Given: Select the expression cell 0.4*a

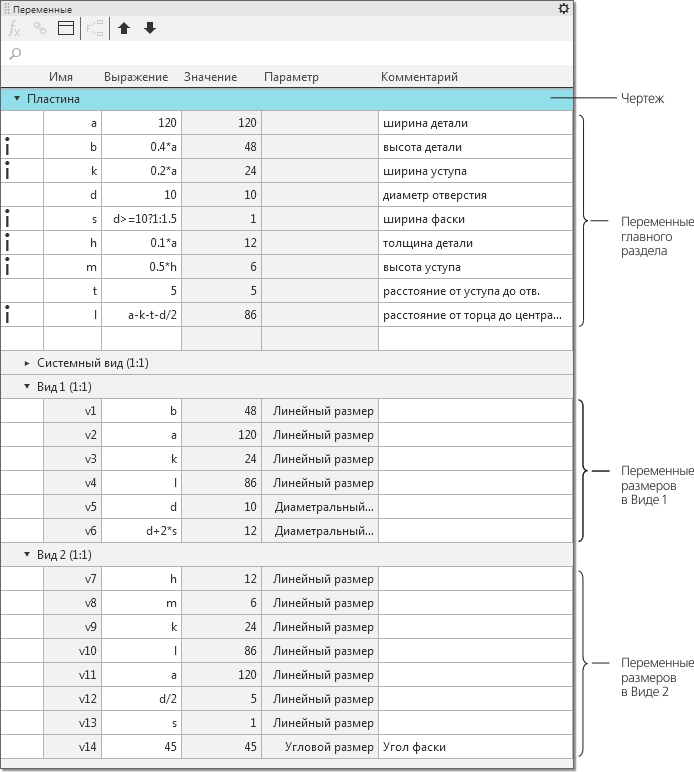Looking at the screenshot, I should click(141, 147).
